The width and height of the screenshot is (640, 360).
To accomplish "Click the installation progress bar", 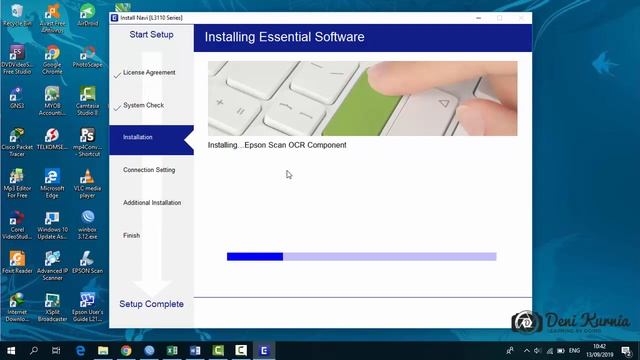I will pos(362,256).
